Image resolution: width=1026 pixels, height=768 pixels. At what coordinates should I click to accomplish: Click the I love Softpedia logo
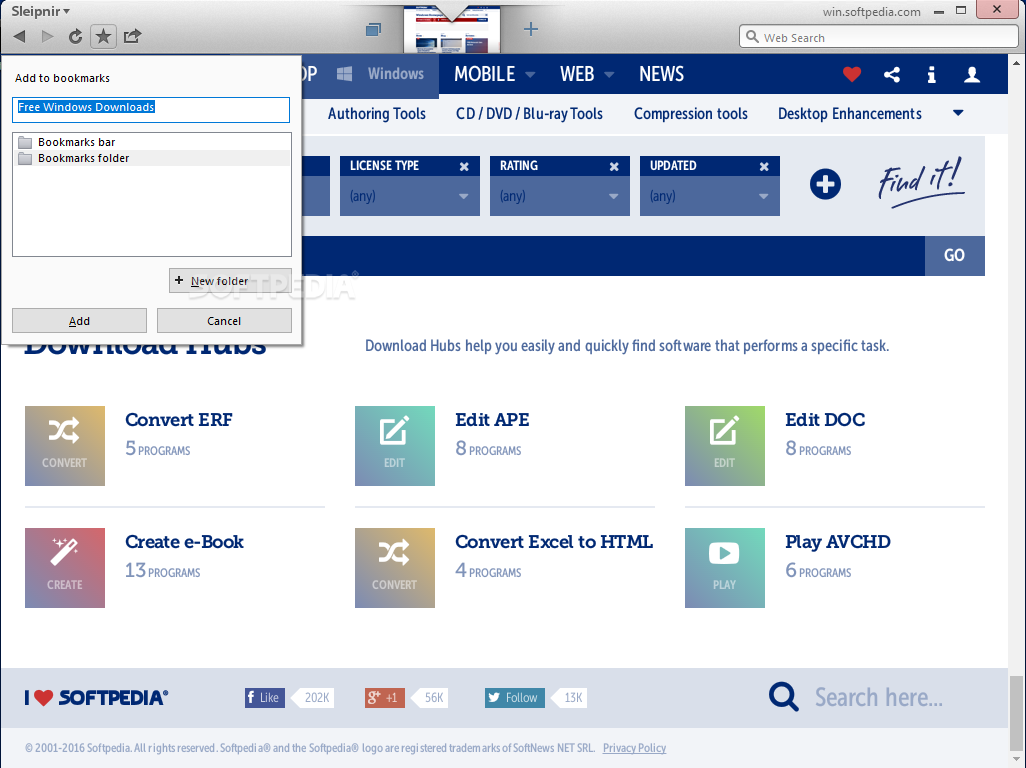[x=96, y=698]
